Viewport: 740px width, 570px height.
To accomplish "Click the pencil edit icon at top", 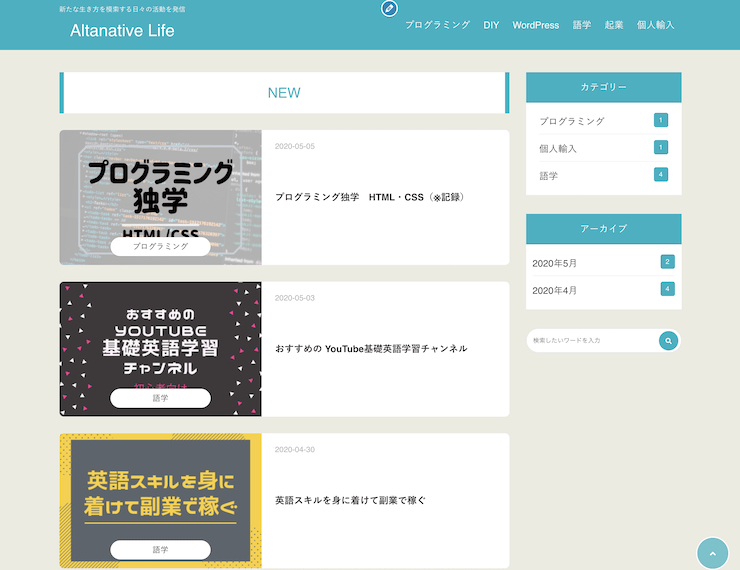I will coord(389,9).
